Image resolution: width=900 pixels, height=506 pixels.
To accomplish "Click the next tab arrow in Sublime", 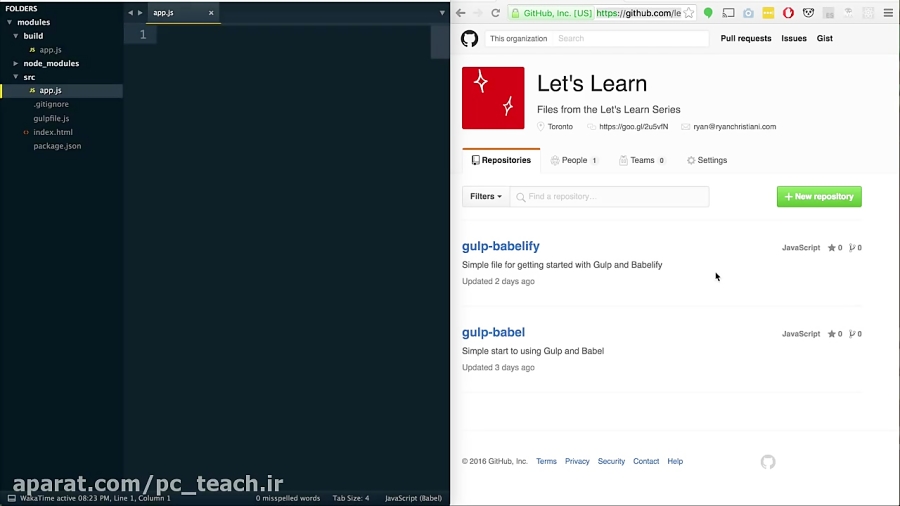I will [x=139, y=13].
